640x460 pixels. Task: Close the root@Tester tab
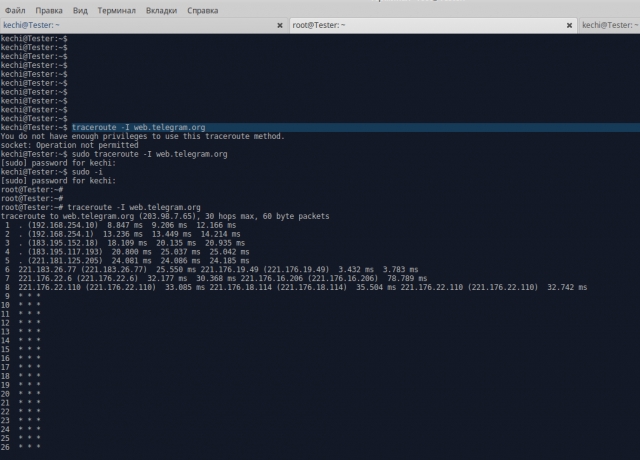point(569,25)
